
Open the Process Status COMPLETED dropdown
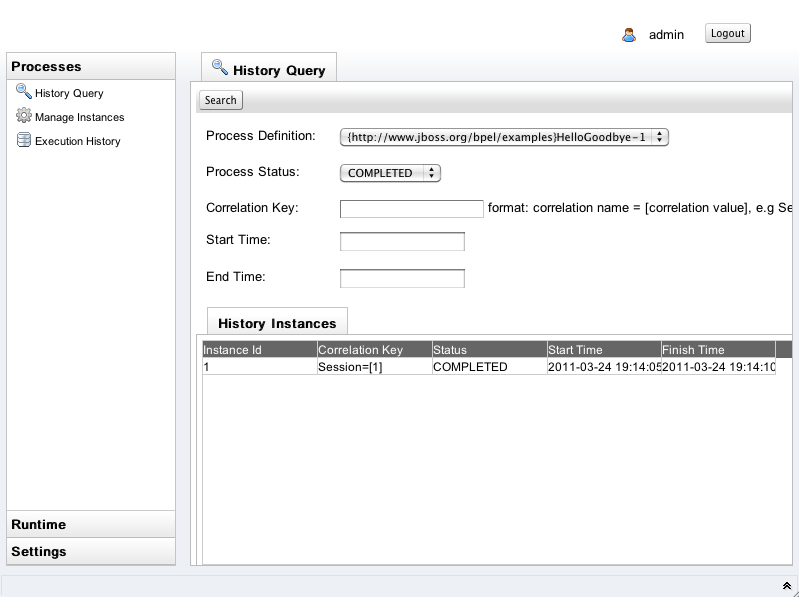coord(390,173)
